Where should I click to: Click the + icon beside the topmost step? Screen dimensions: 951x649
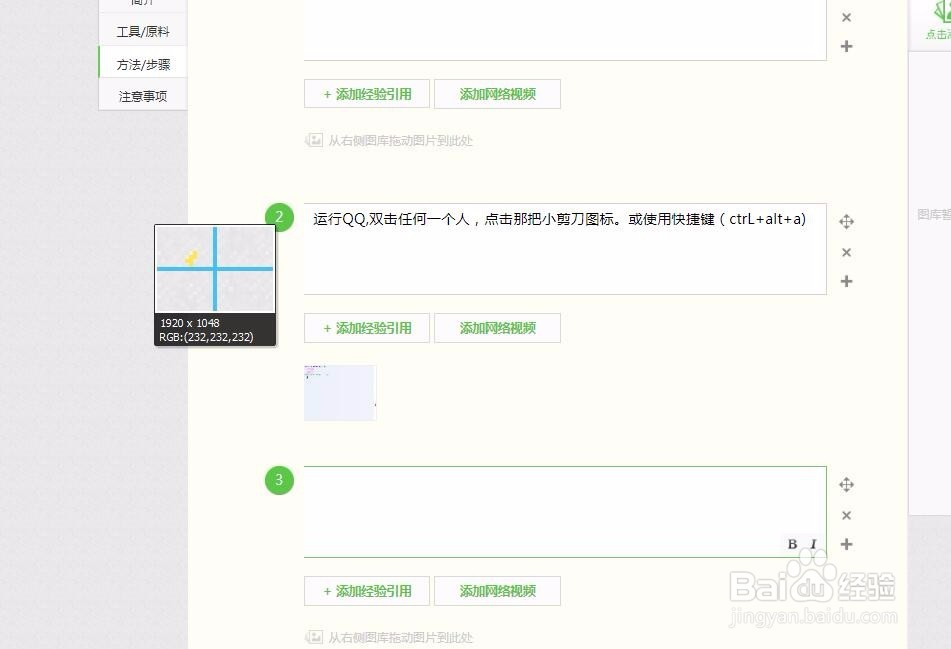click(846, 46)
